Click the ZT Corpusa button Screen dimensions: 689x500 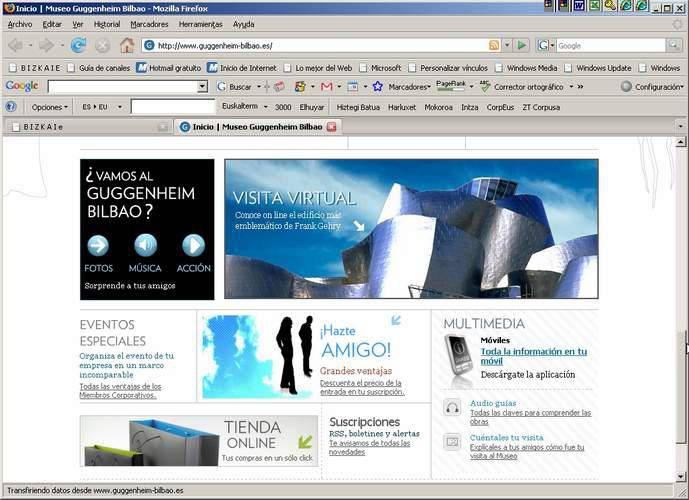(541, 107)
